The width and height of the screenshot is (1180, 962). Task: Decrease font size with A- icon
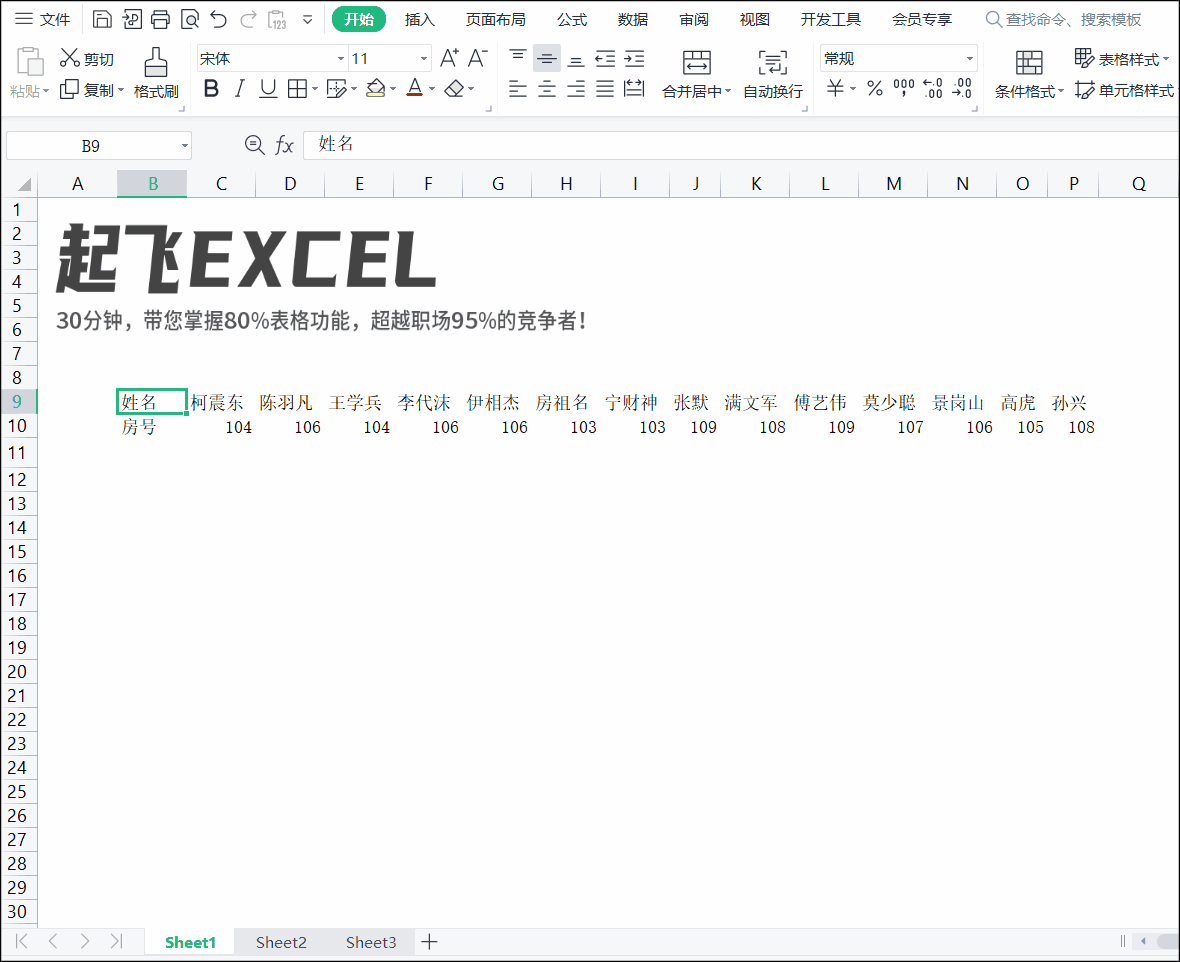[478, 57]
